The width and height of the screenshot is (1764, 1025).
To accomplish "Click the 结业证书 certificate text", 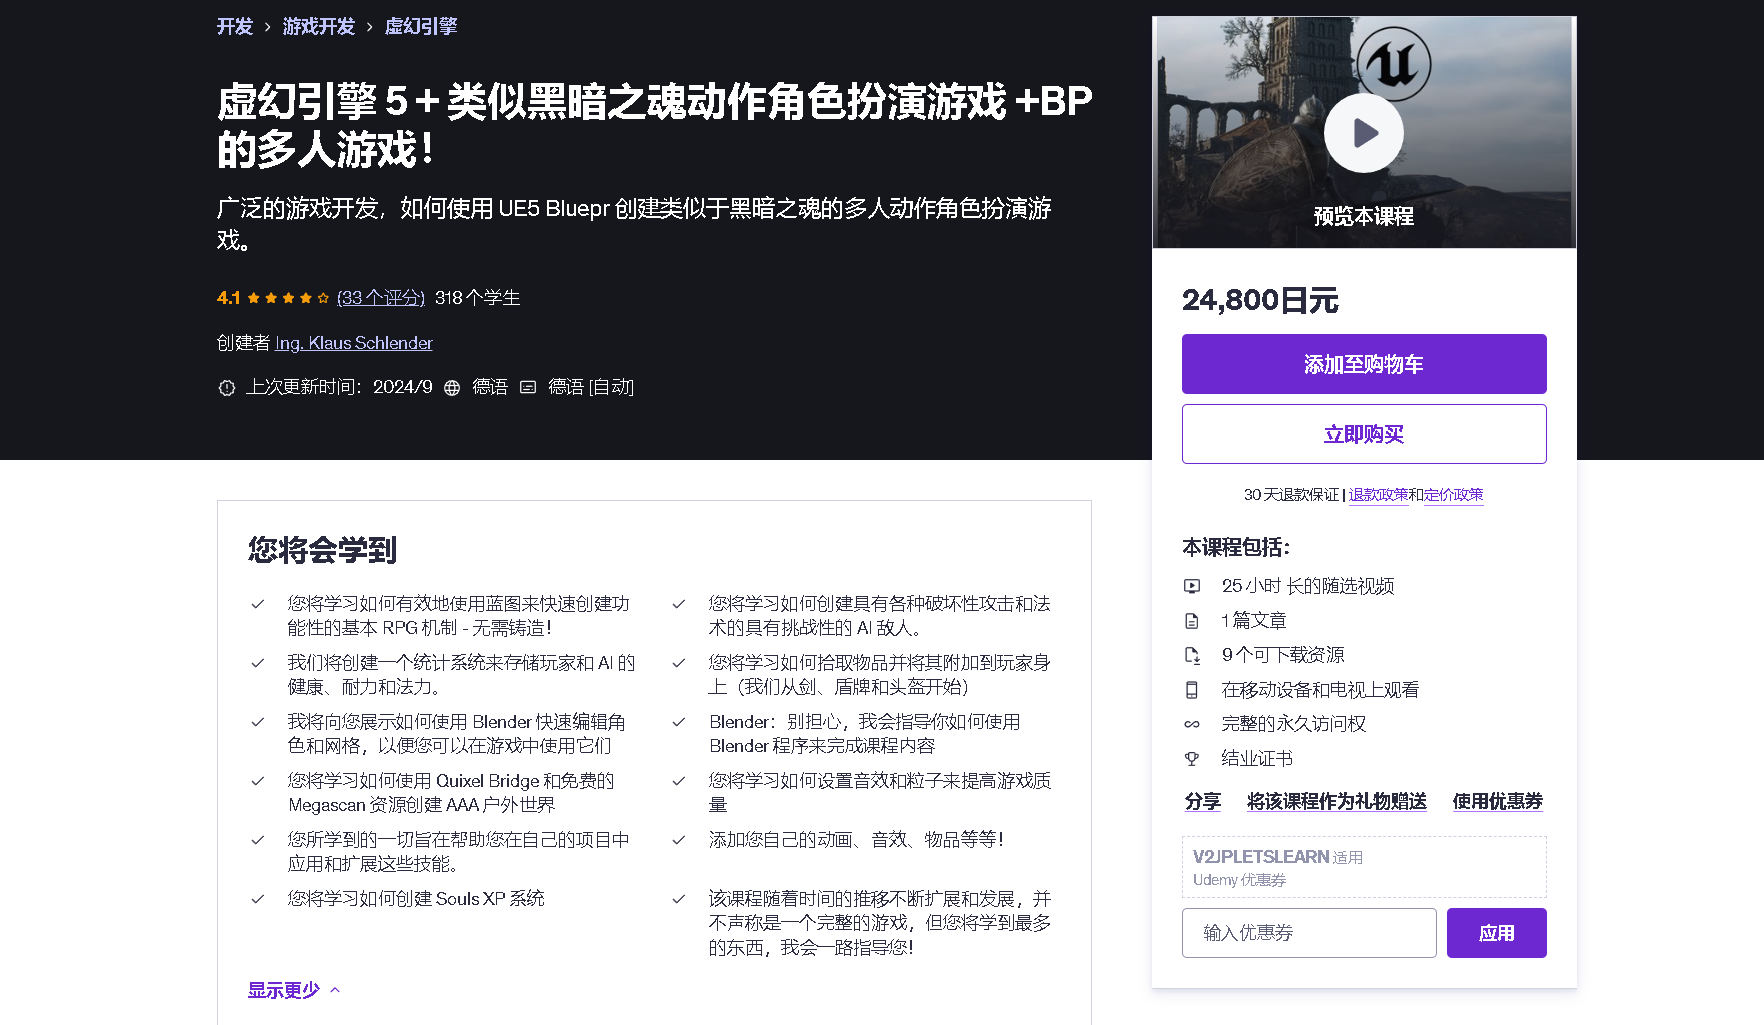I will [x=1257, y=759].
